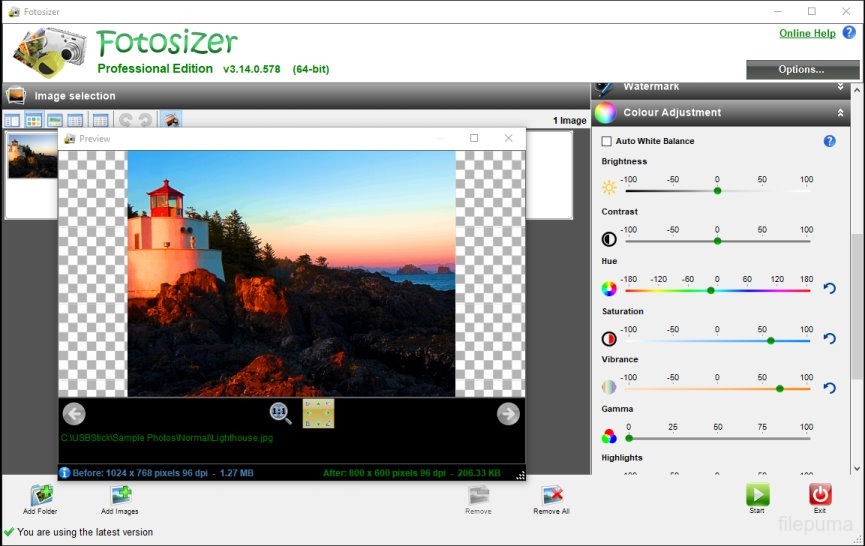Screen dimensions: 865x546
Task: Open the Online Help link
Action: pos(807,33)
